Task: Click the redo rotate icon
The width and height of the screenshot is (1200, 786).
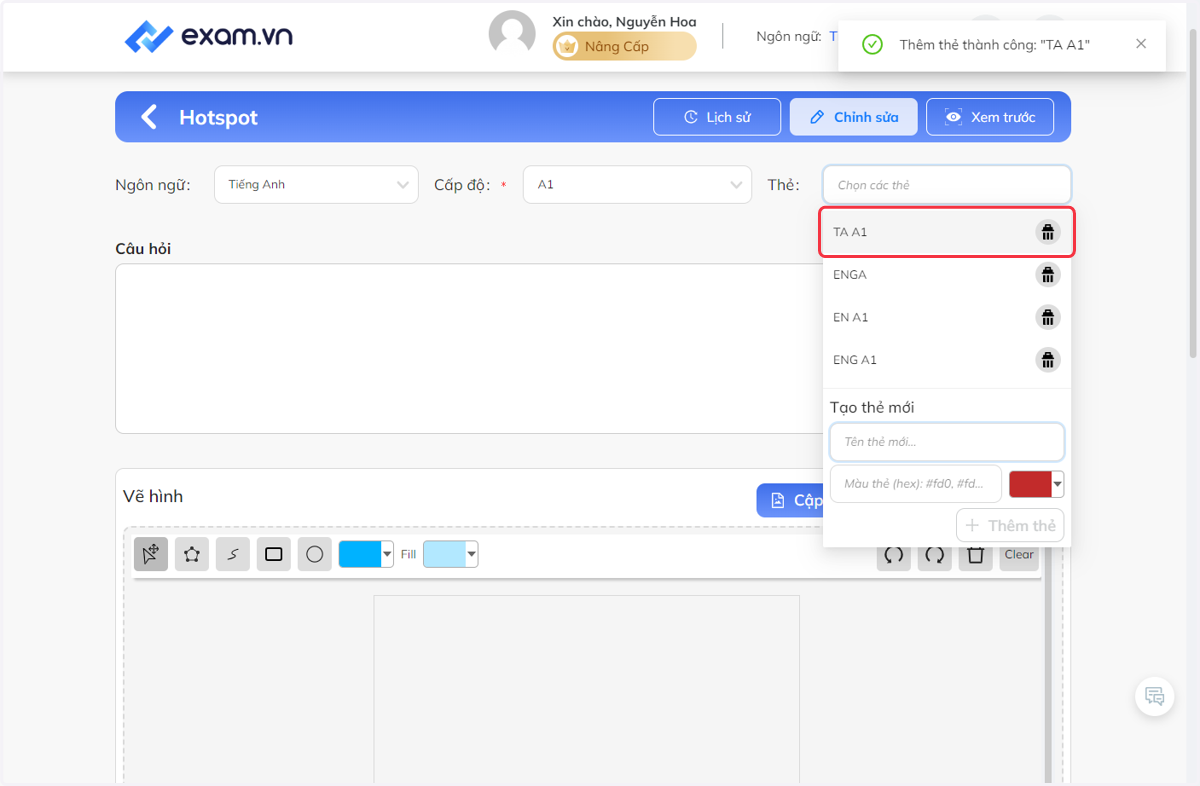Action: tap(935, 556)
